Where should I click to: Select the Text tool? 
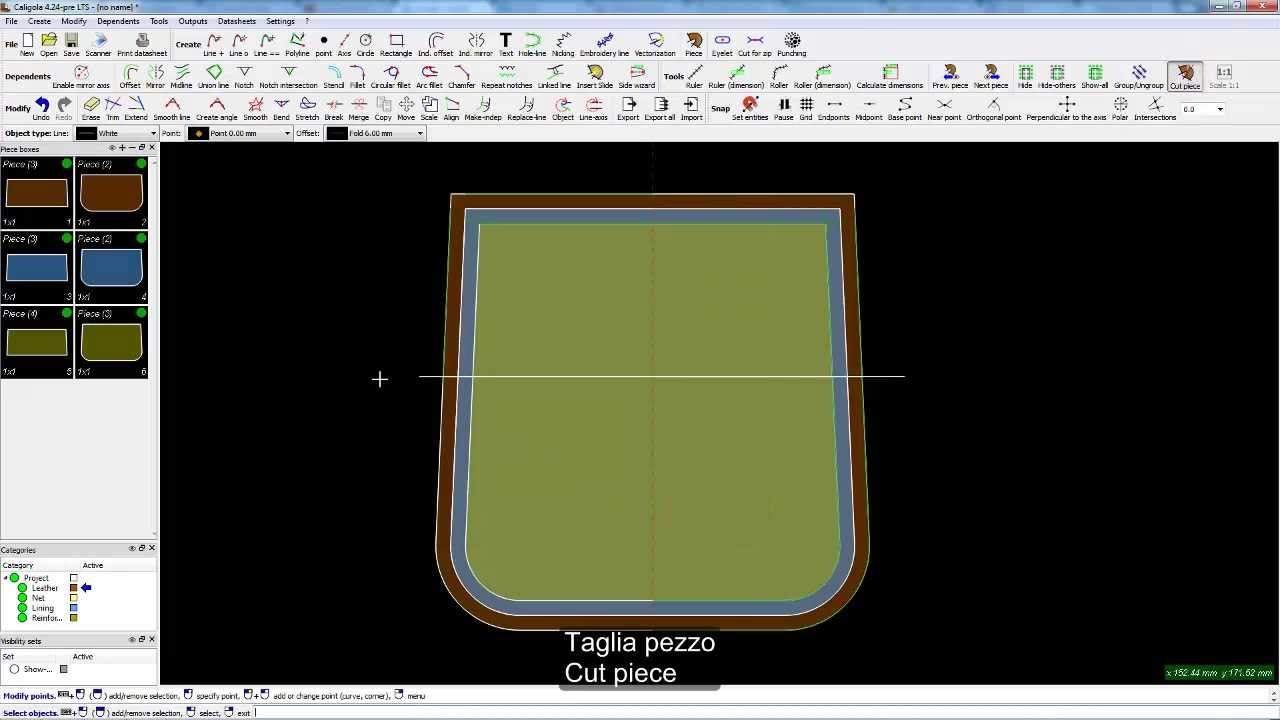click(506, 45)
